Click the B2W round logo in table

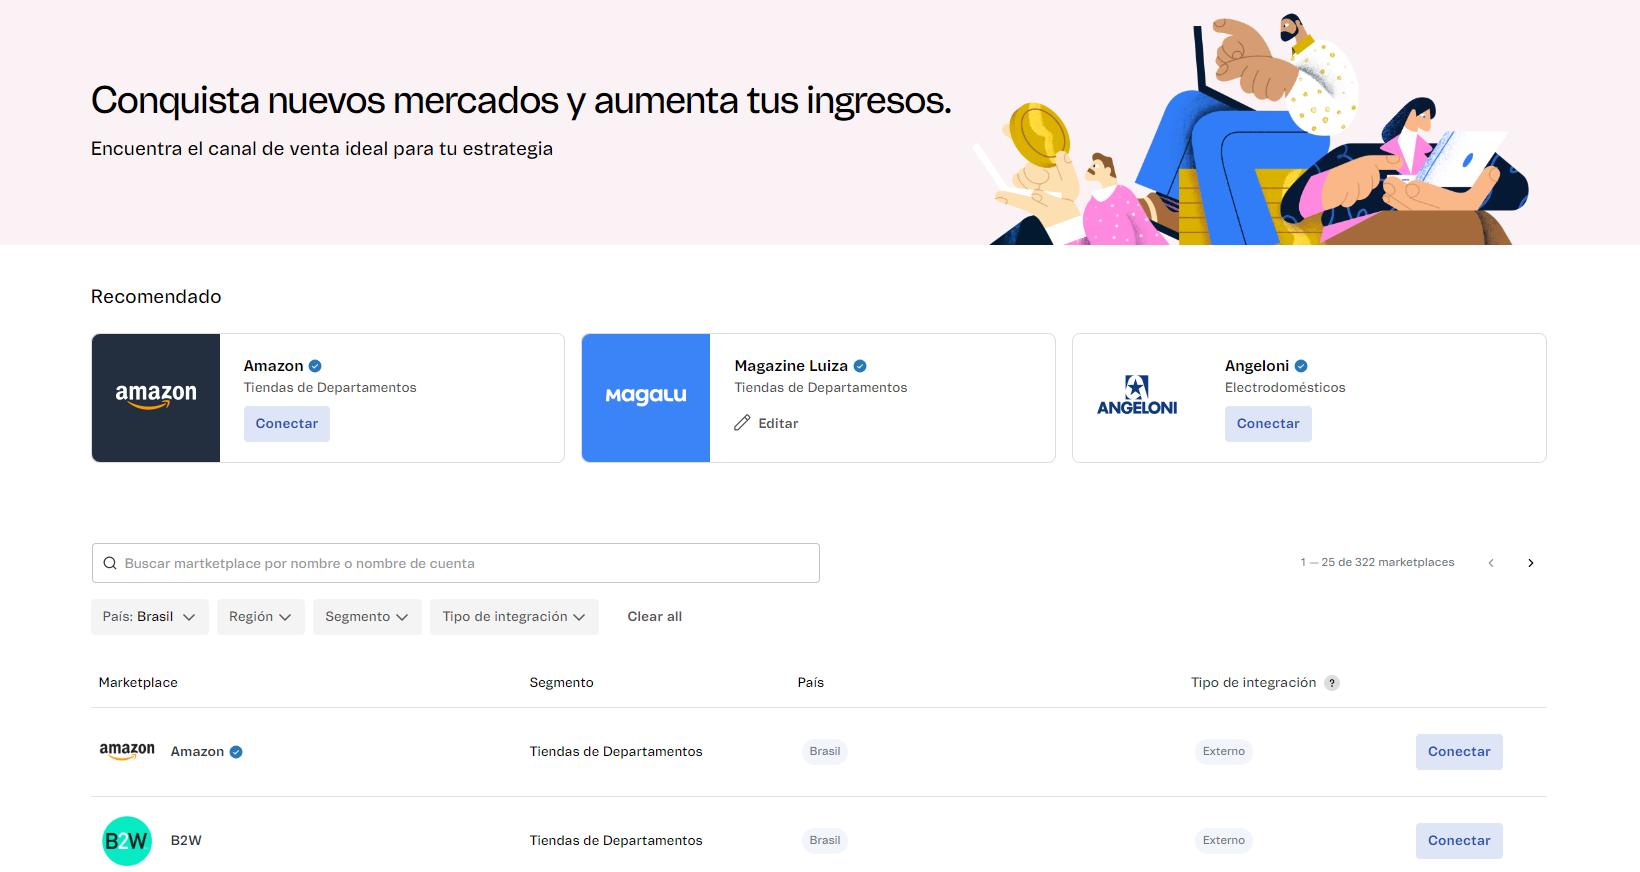[127, 841]
